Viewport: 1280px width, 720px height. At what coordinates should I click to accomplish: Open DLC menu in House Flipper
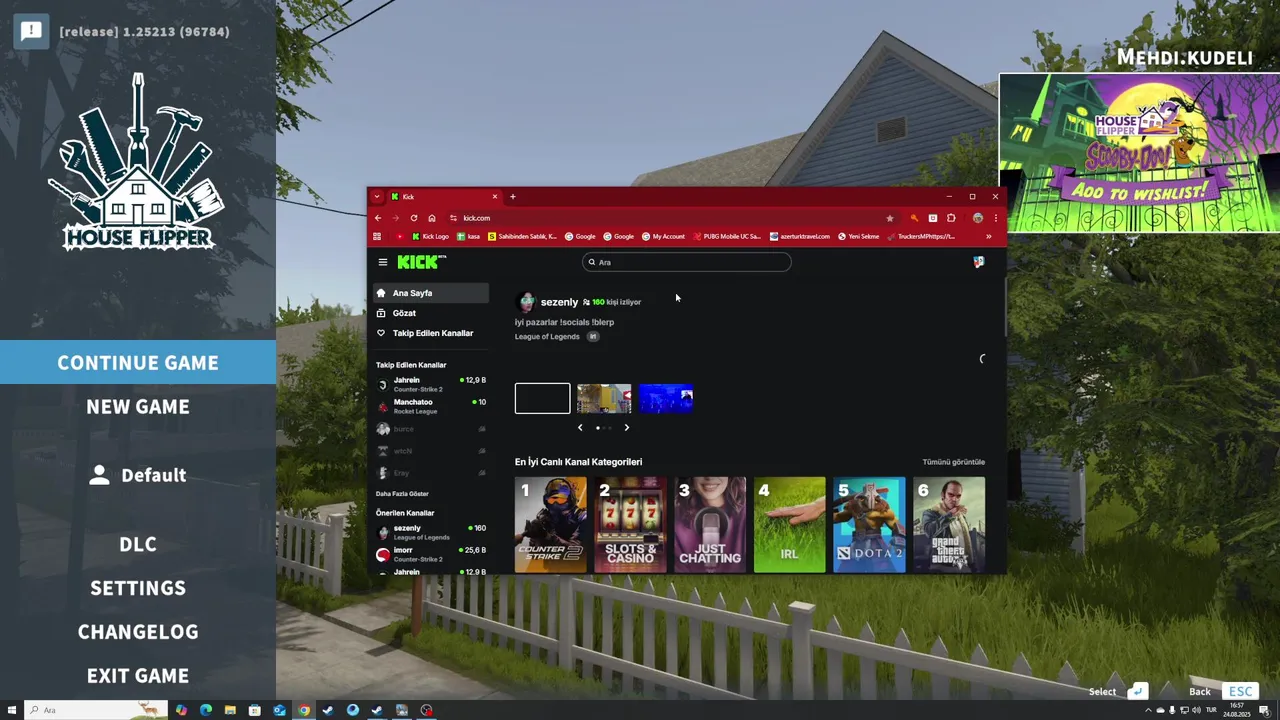click(x=138, y=544)
